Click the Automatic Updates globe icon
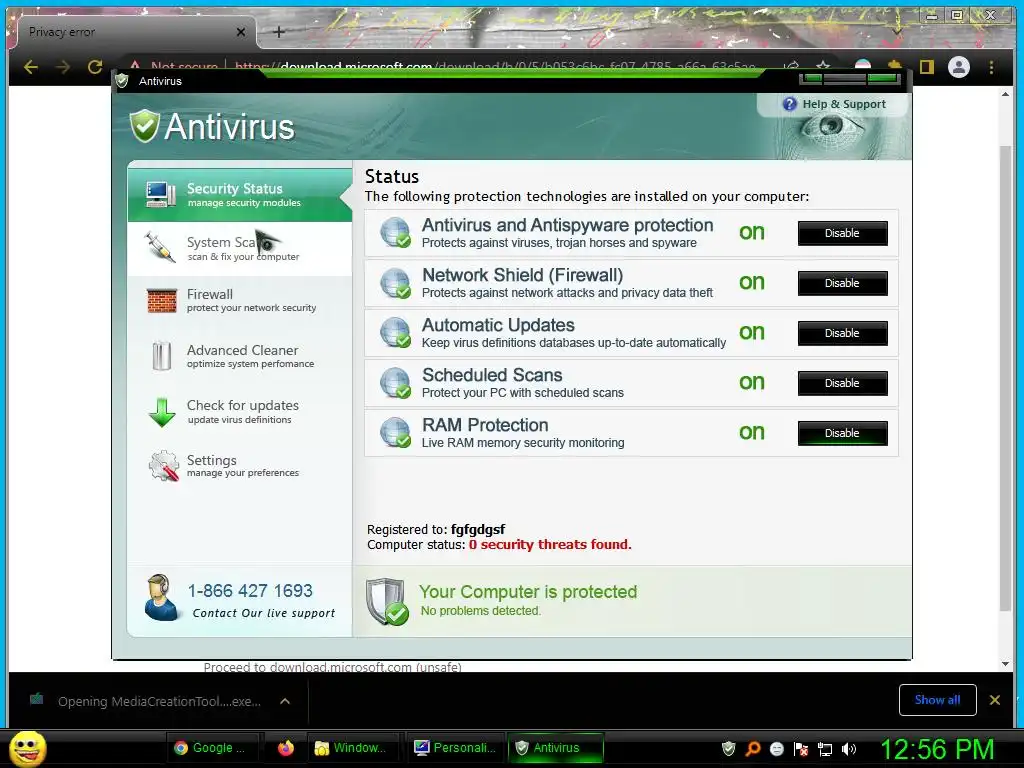 pos(395,332)
